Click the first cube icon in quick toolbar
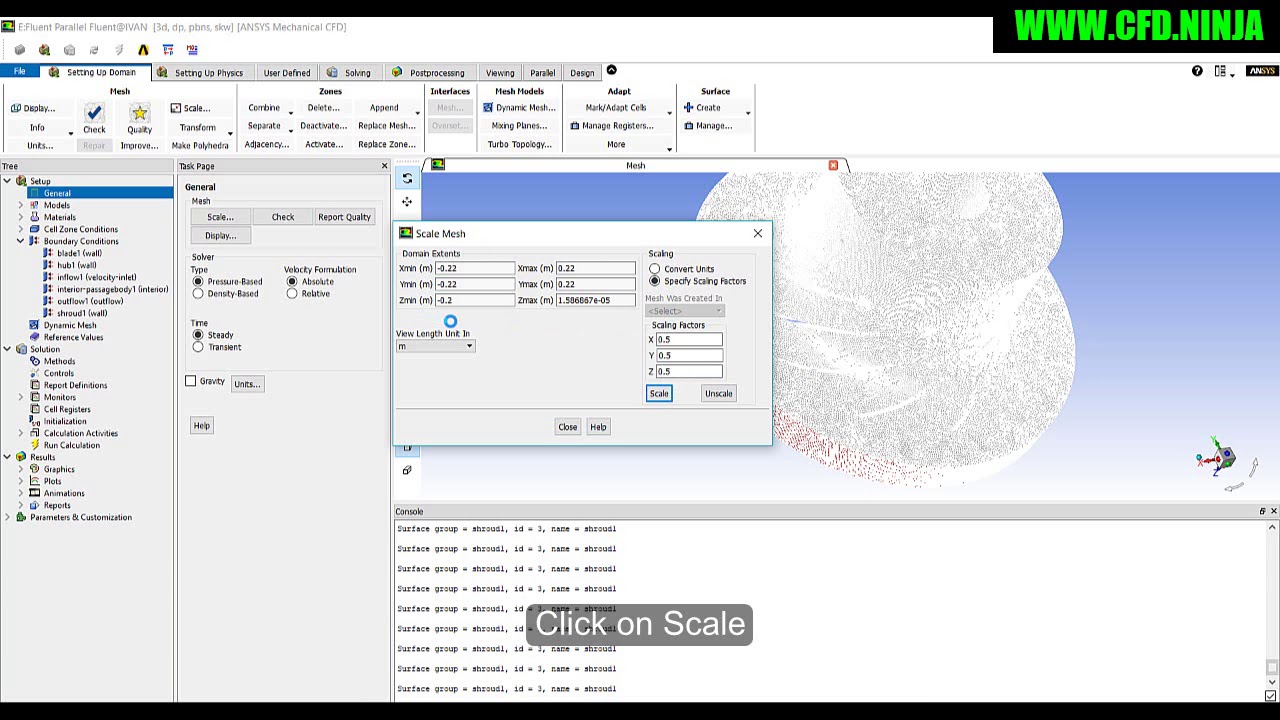The height and width of the screenshot is (720, 1280). pyautogui.click(x=20, y=50)
